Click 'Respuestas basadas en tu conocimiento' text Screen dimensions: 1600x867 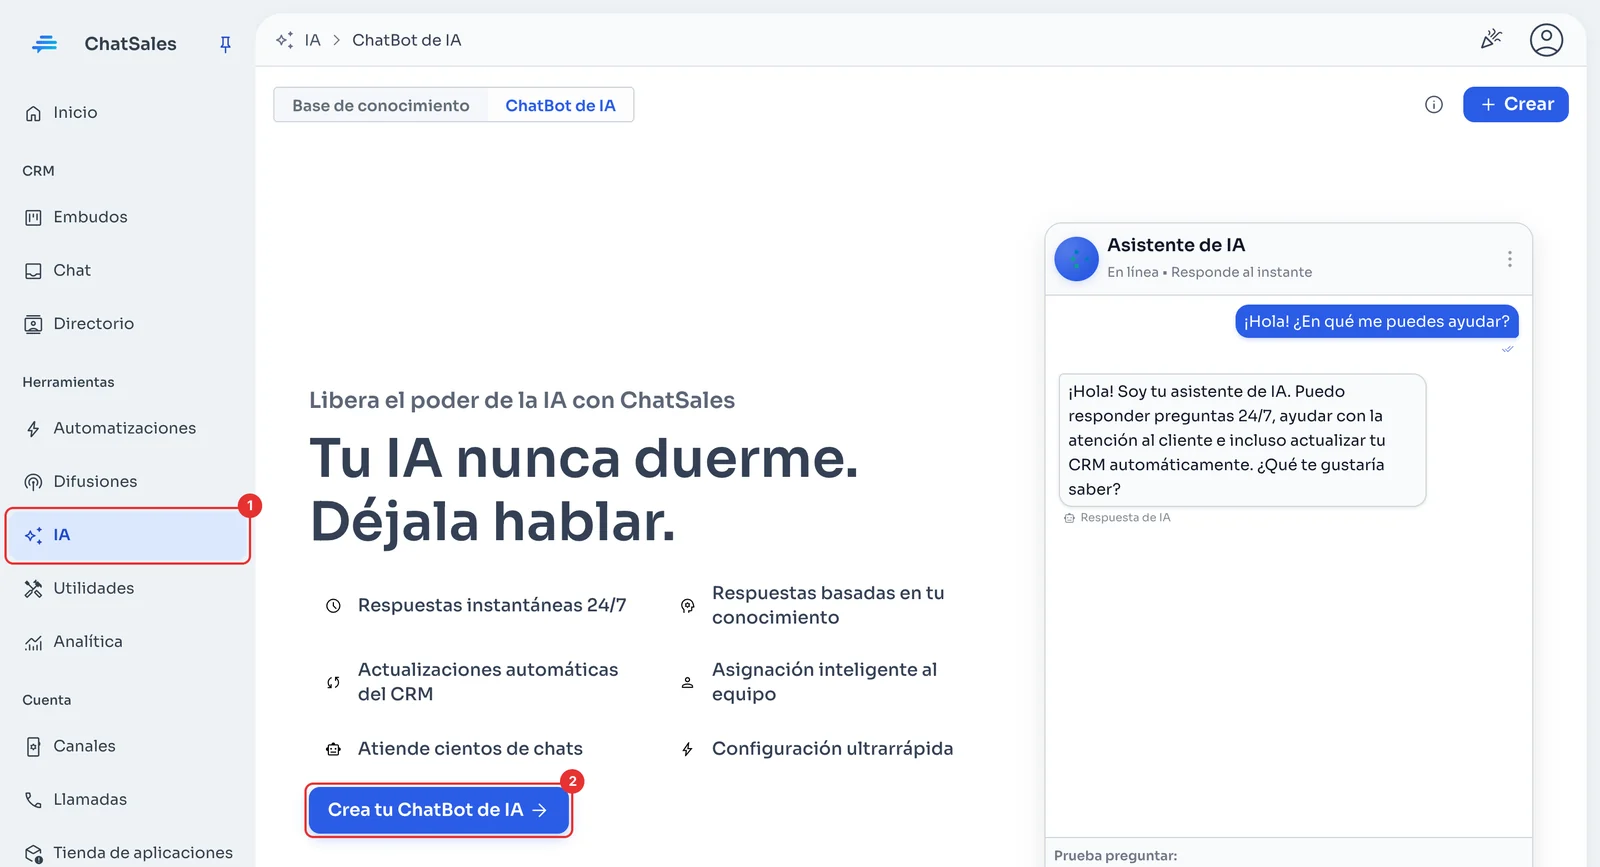[x=828, y=605]
